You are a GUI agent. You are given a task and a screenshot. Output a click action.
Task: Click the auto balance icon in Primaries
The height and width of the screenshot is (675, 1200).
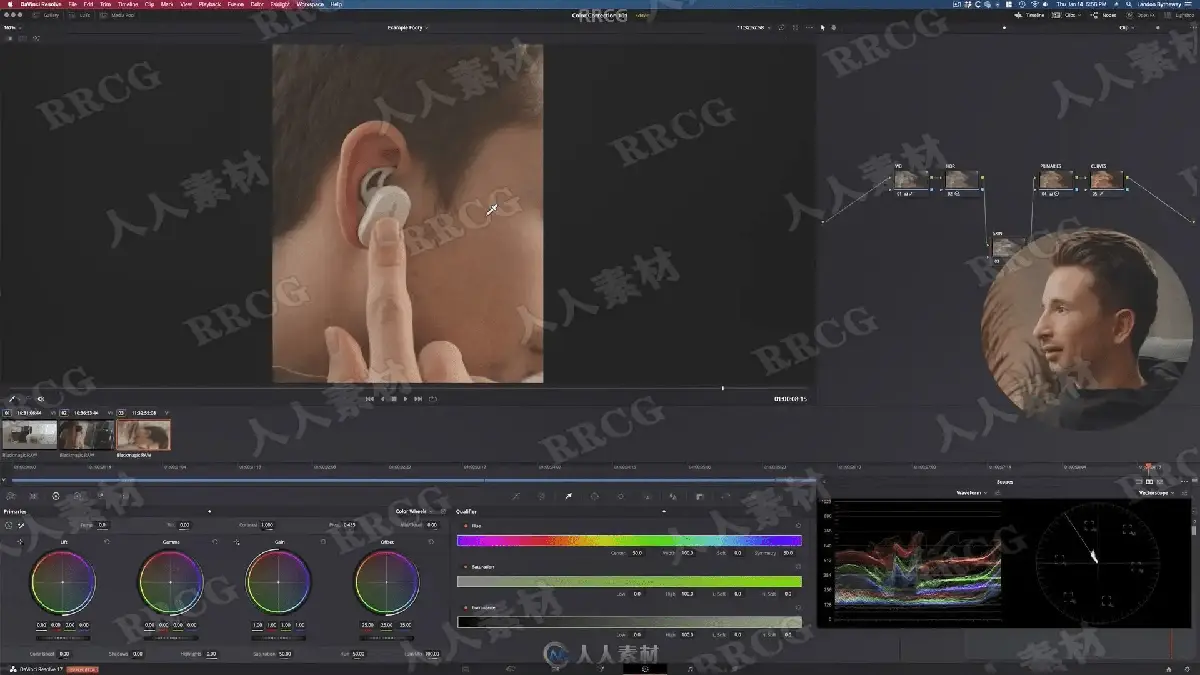[x=9, y=524]
